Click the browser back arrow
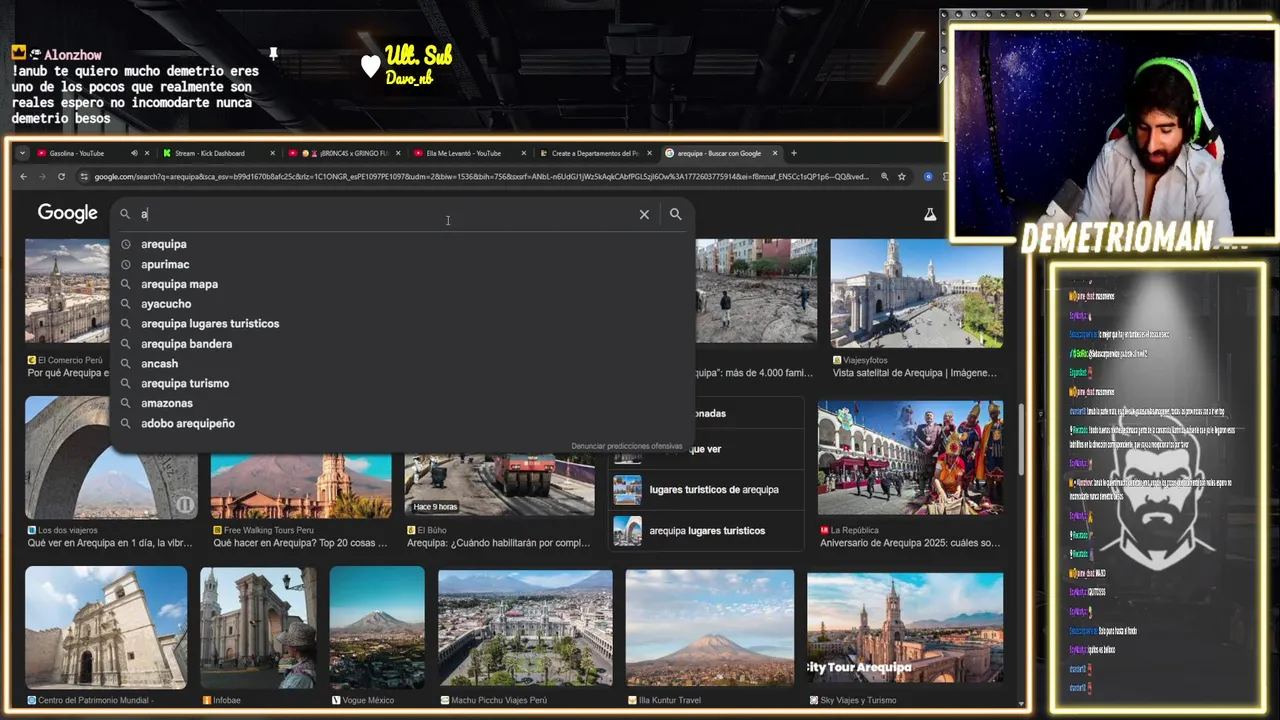 (24, 177)
